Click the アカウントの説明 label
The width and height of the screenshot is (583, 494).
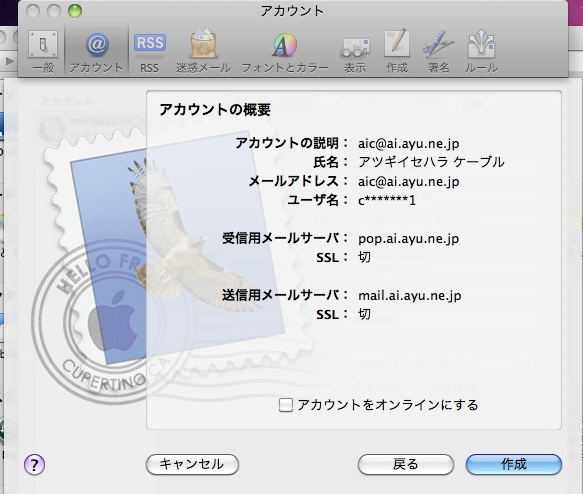[292, 143]
